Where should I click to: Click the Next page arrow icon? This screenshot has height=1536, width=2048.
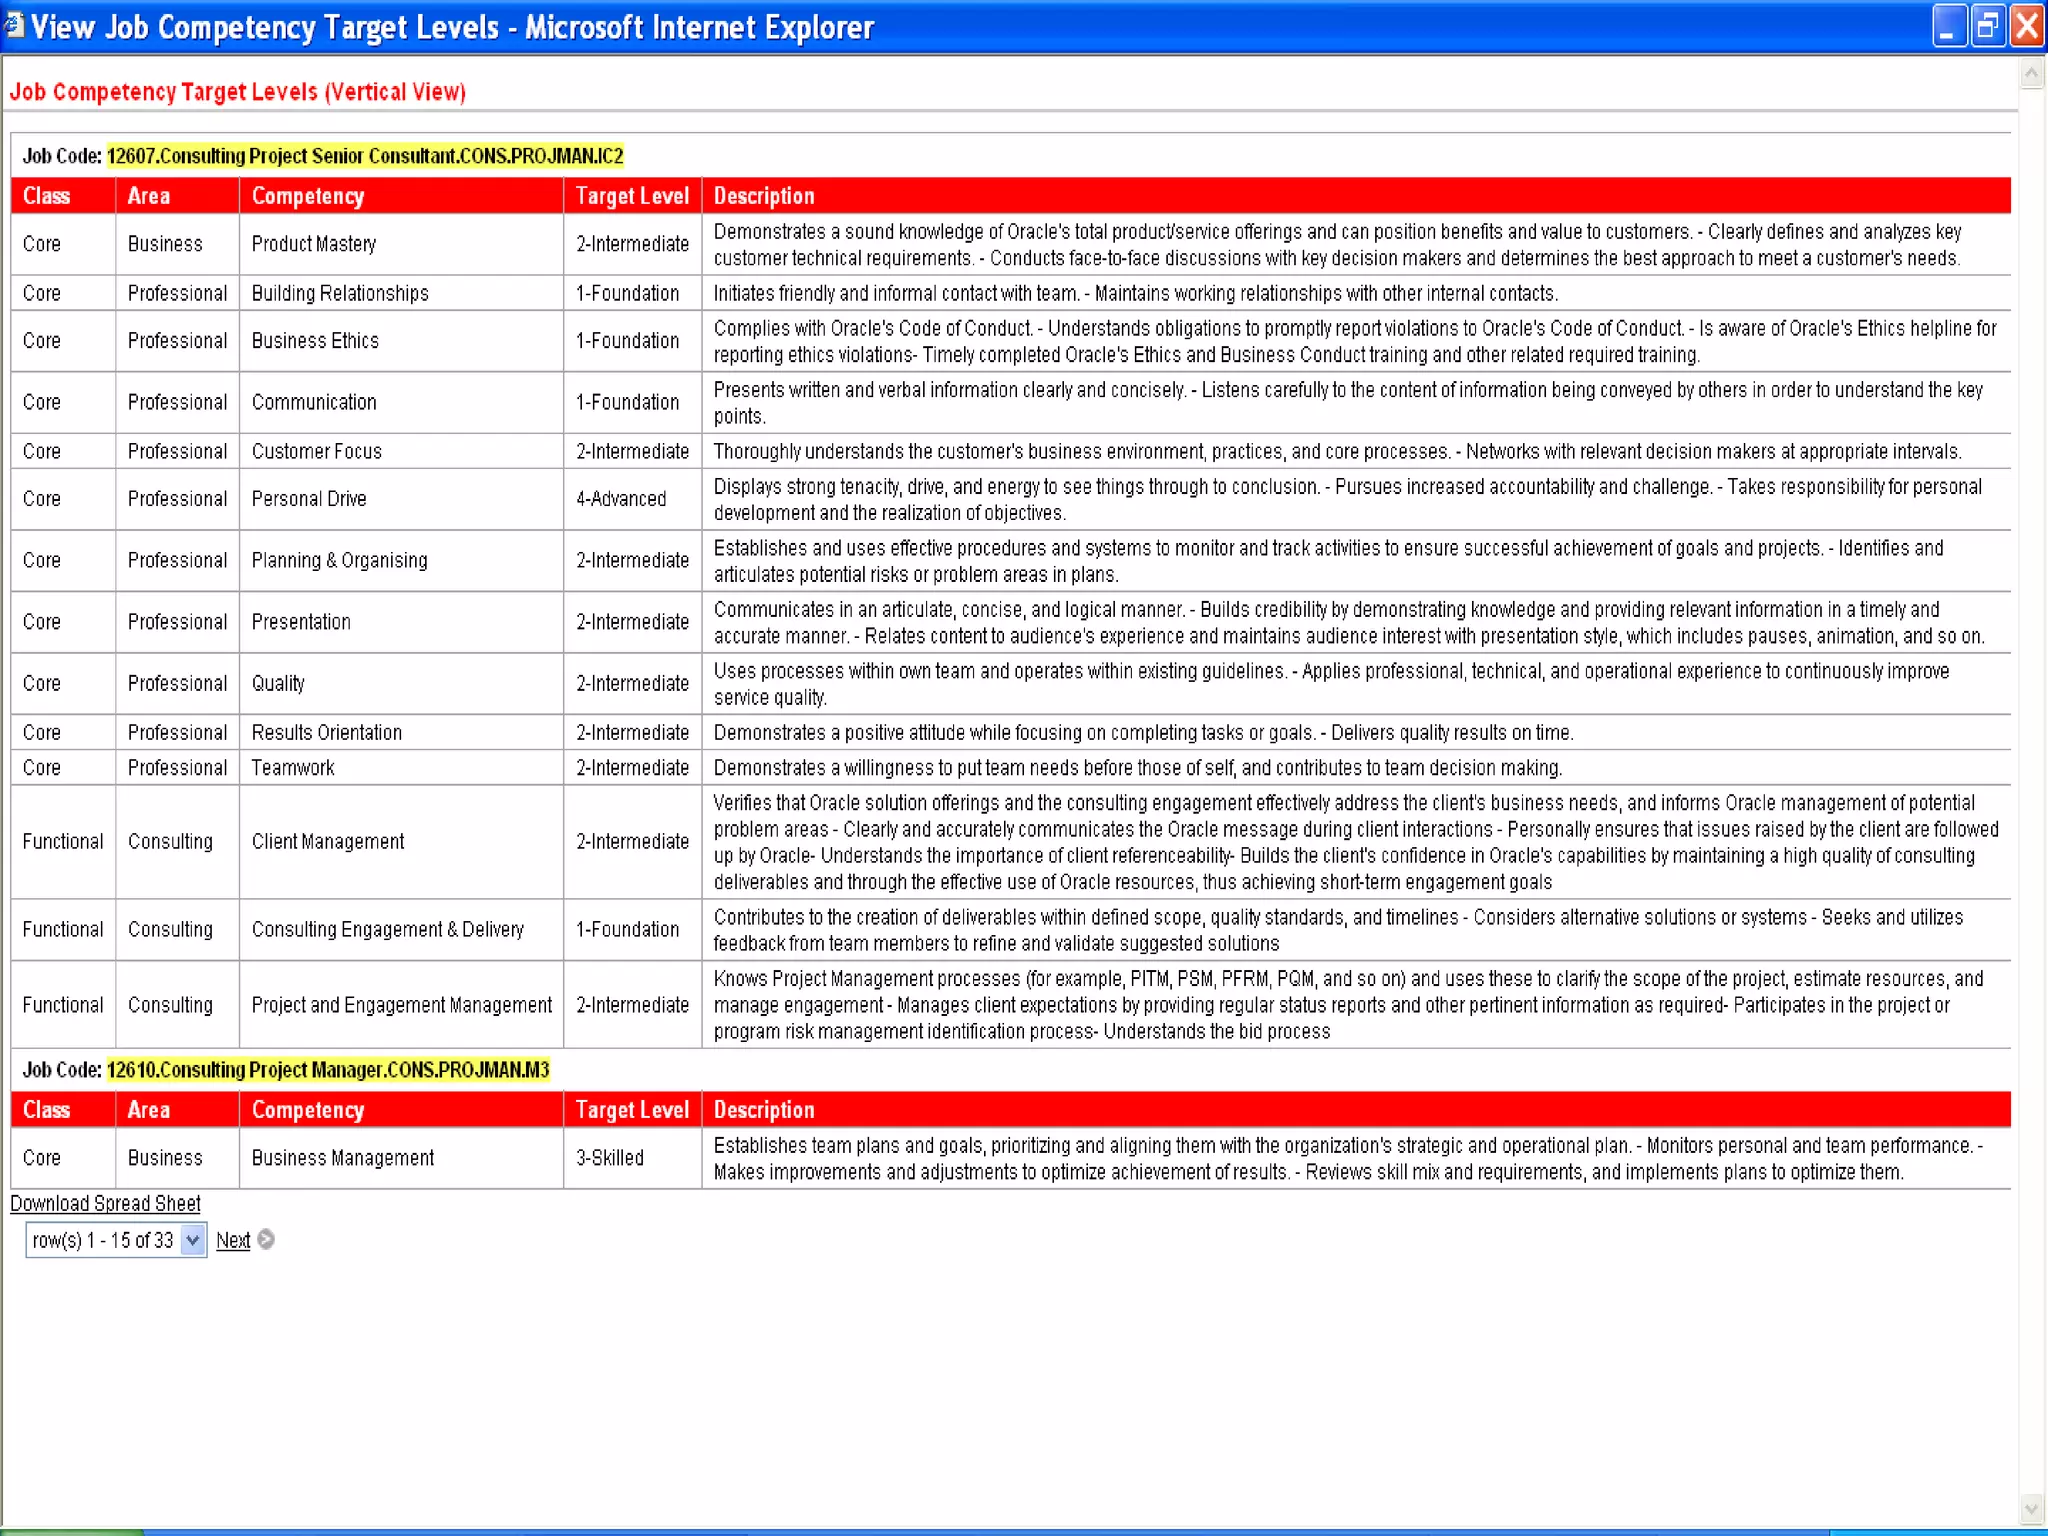pos(266,1240)
